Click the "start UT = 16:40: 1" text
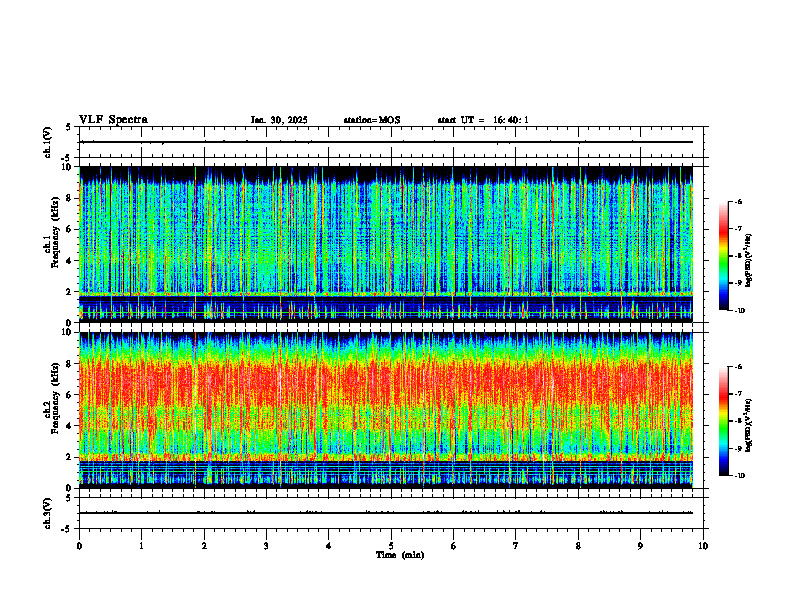The height and width of the screenshot is (612, 792). (483, 120)
